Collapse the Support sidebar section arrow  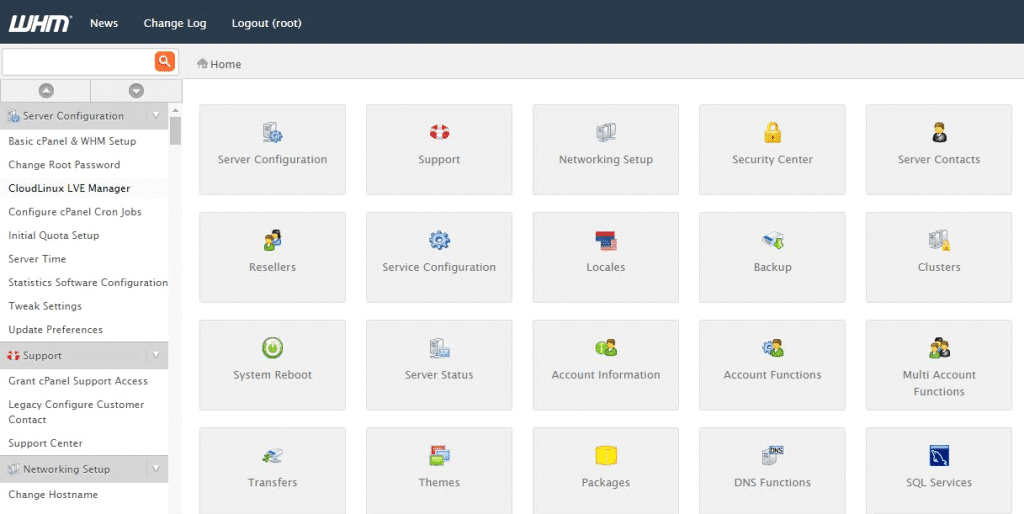point(155,355)
